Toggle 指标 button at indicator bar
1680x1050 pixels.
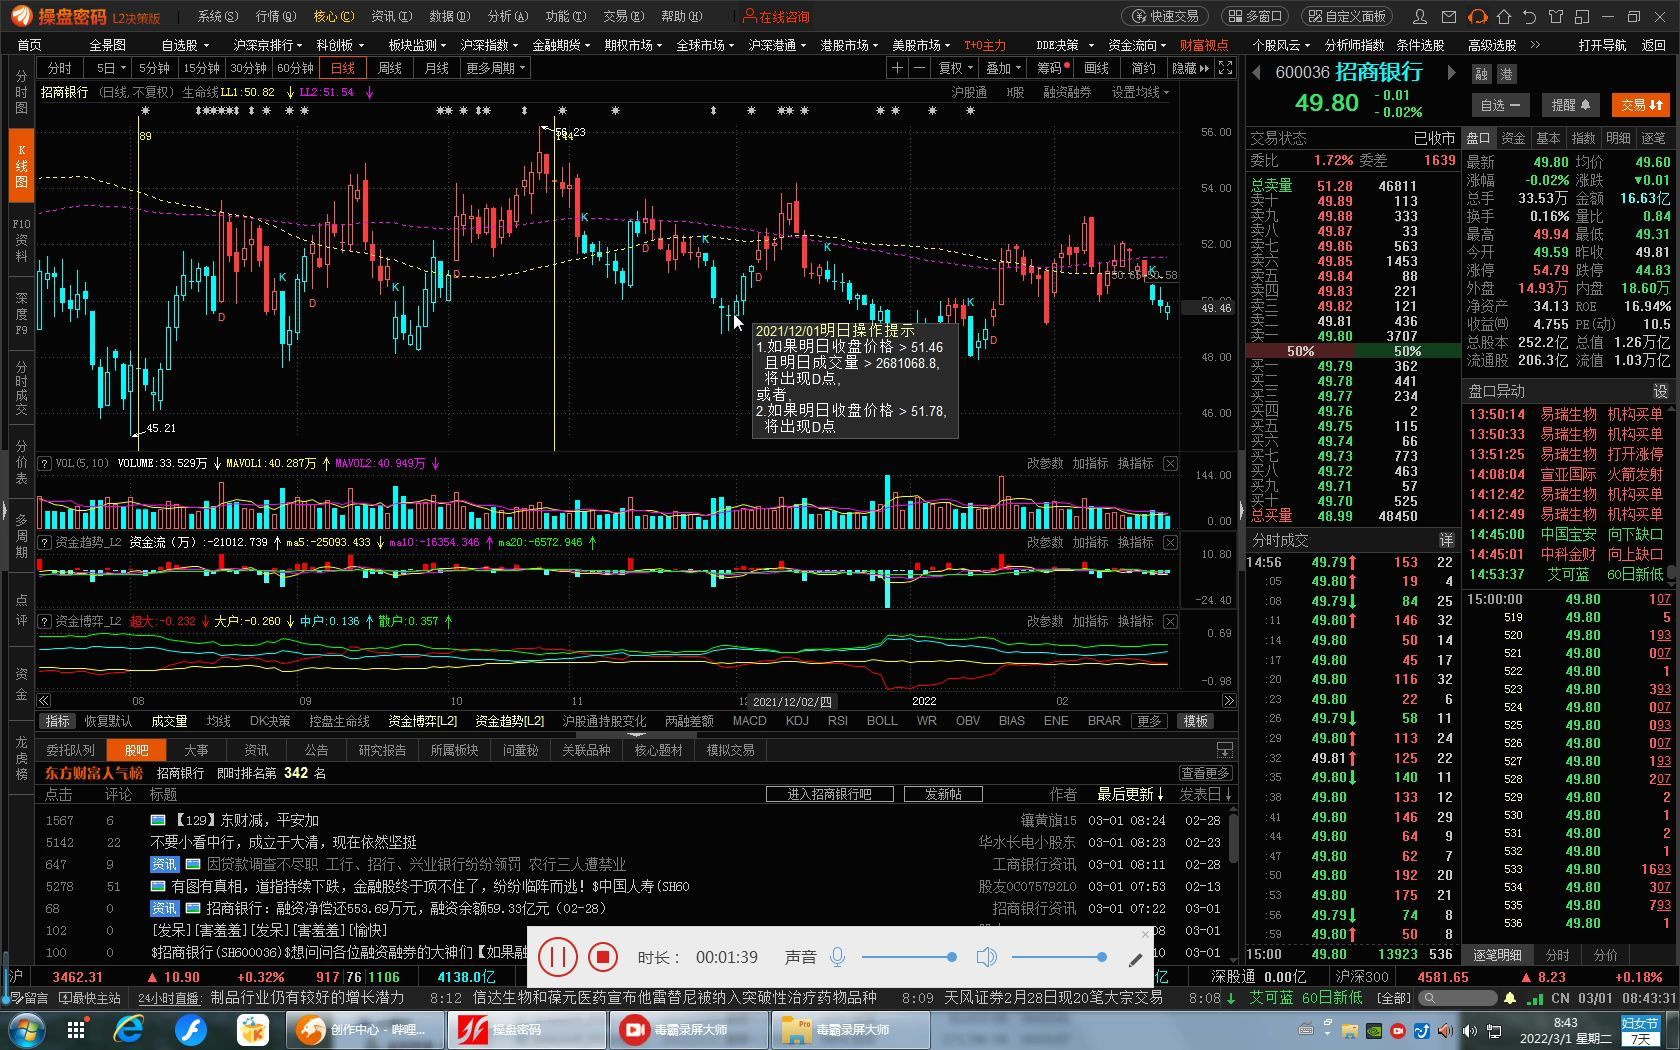click(x=58, y=721)
